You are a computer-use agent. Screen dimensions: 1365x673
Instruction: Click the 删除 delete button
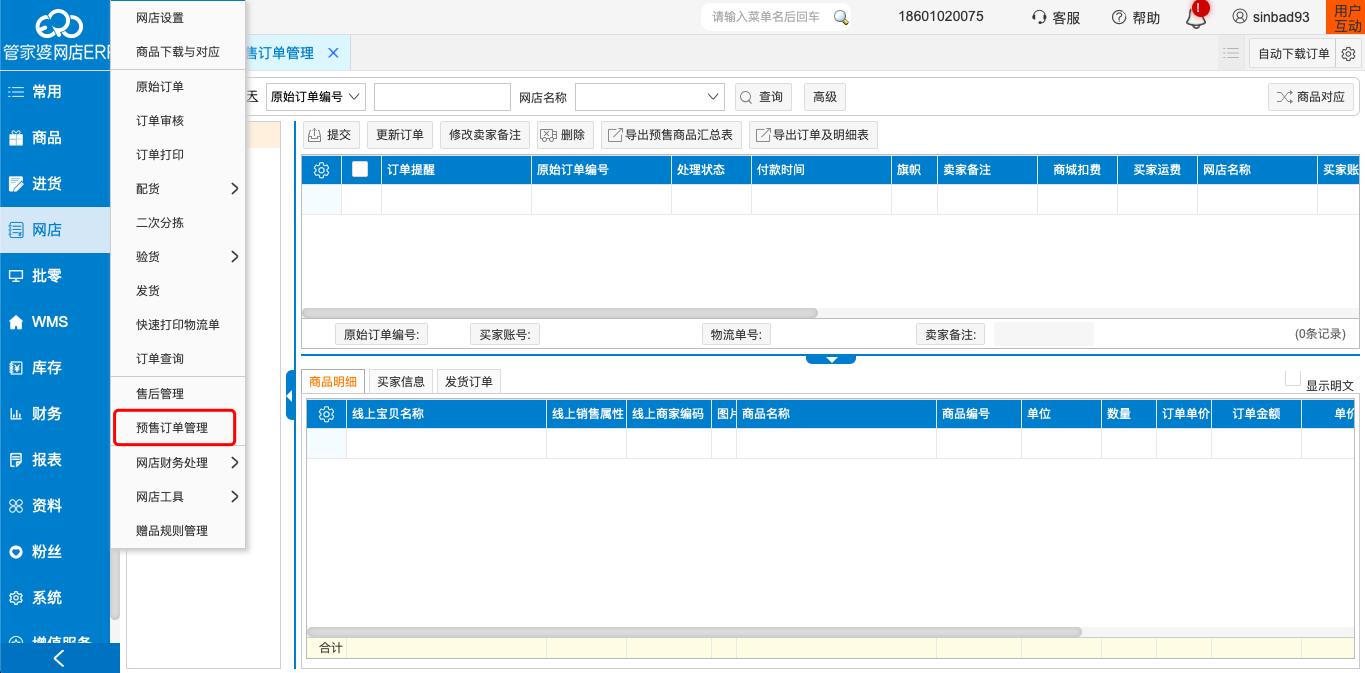pos(565,135)
